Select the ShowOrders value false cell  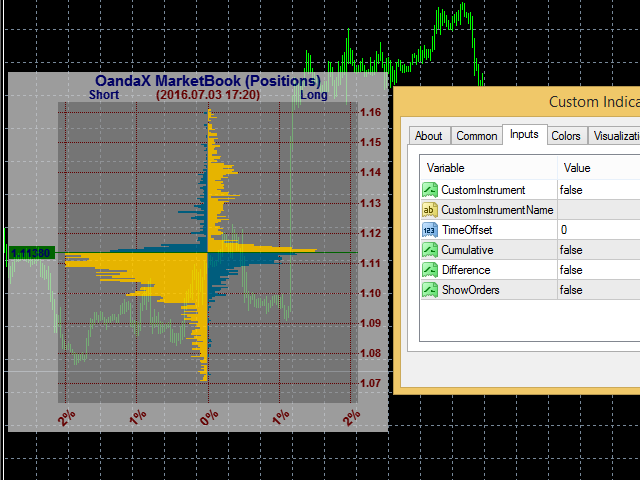598,290
